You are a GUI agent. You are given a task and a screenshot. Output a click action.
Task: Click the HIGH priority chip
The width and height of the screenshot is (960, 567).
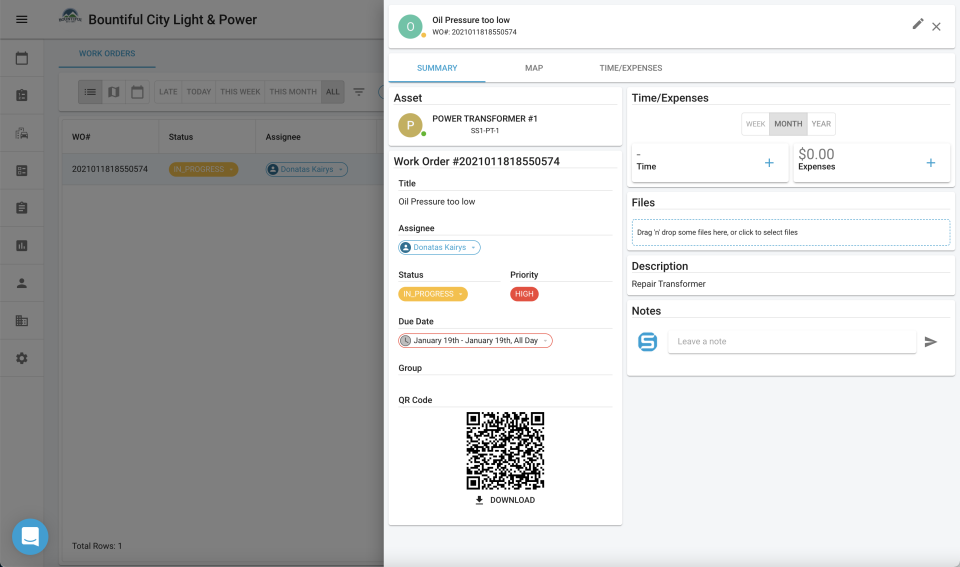[x=524, y=294]
